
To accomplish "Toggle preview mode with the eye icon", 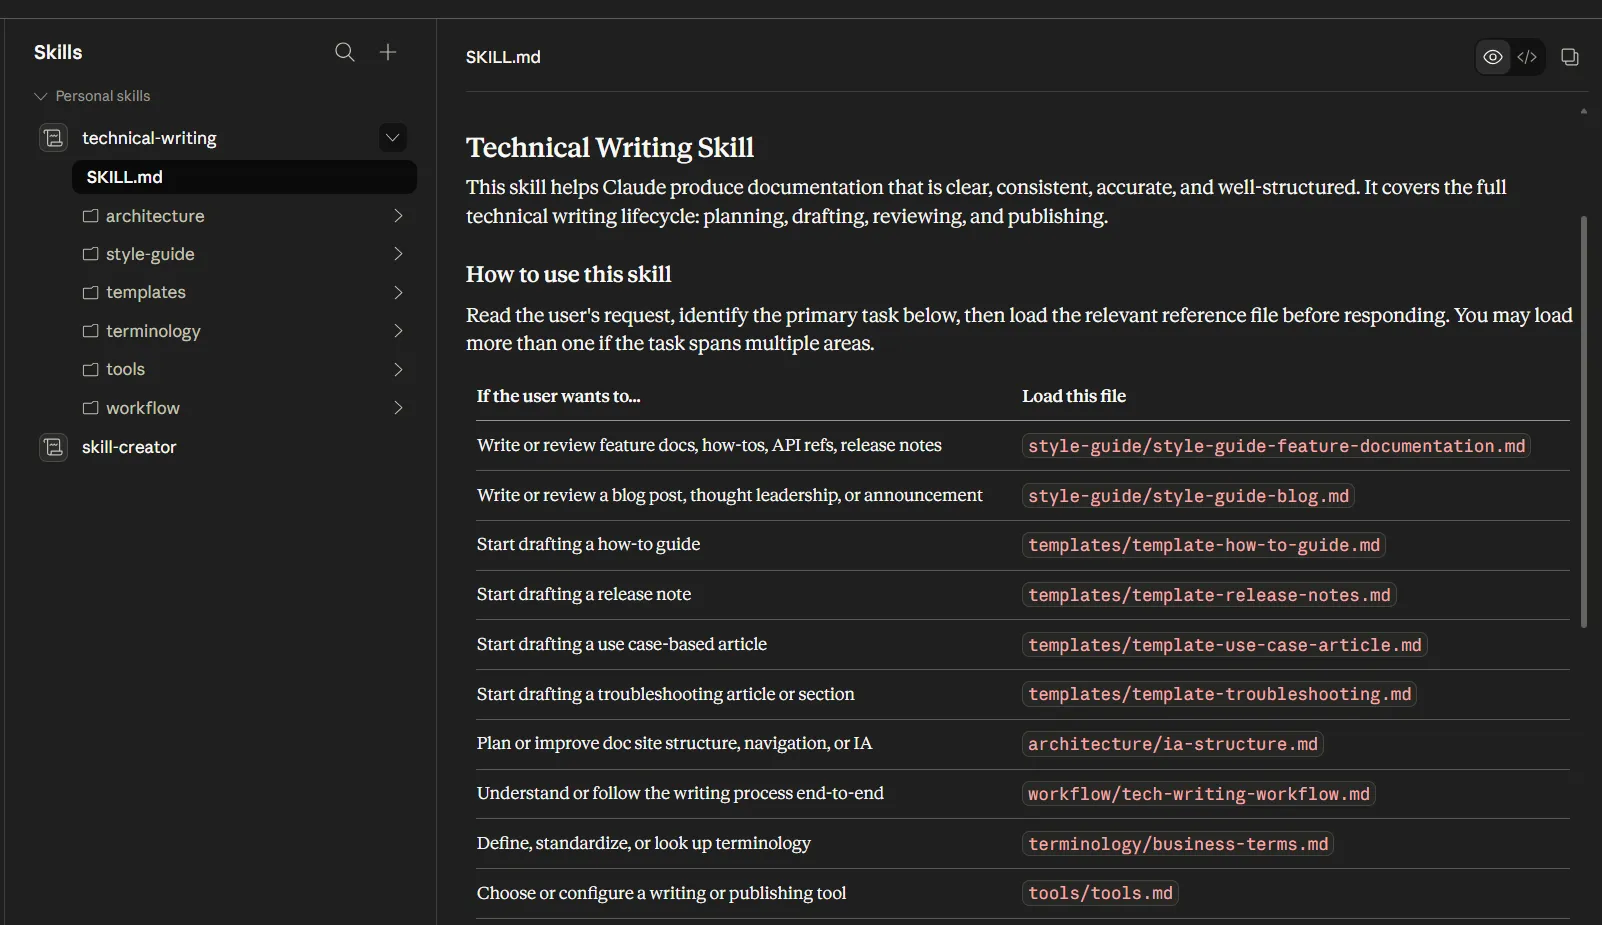I will pos(1493,57).
